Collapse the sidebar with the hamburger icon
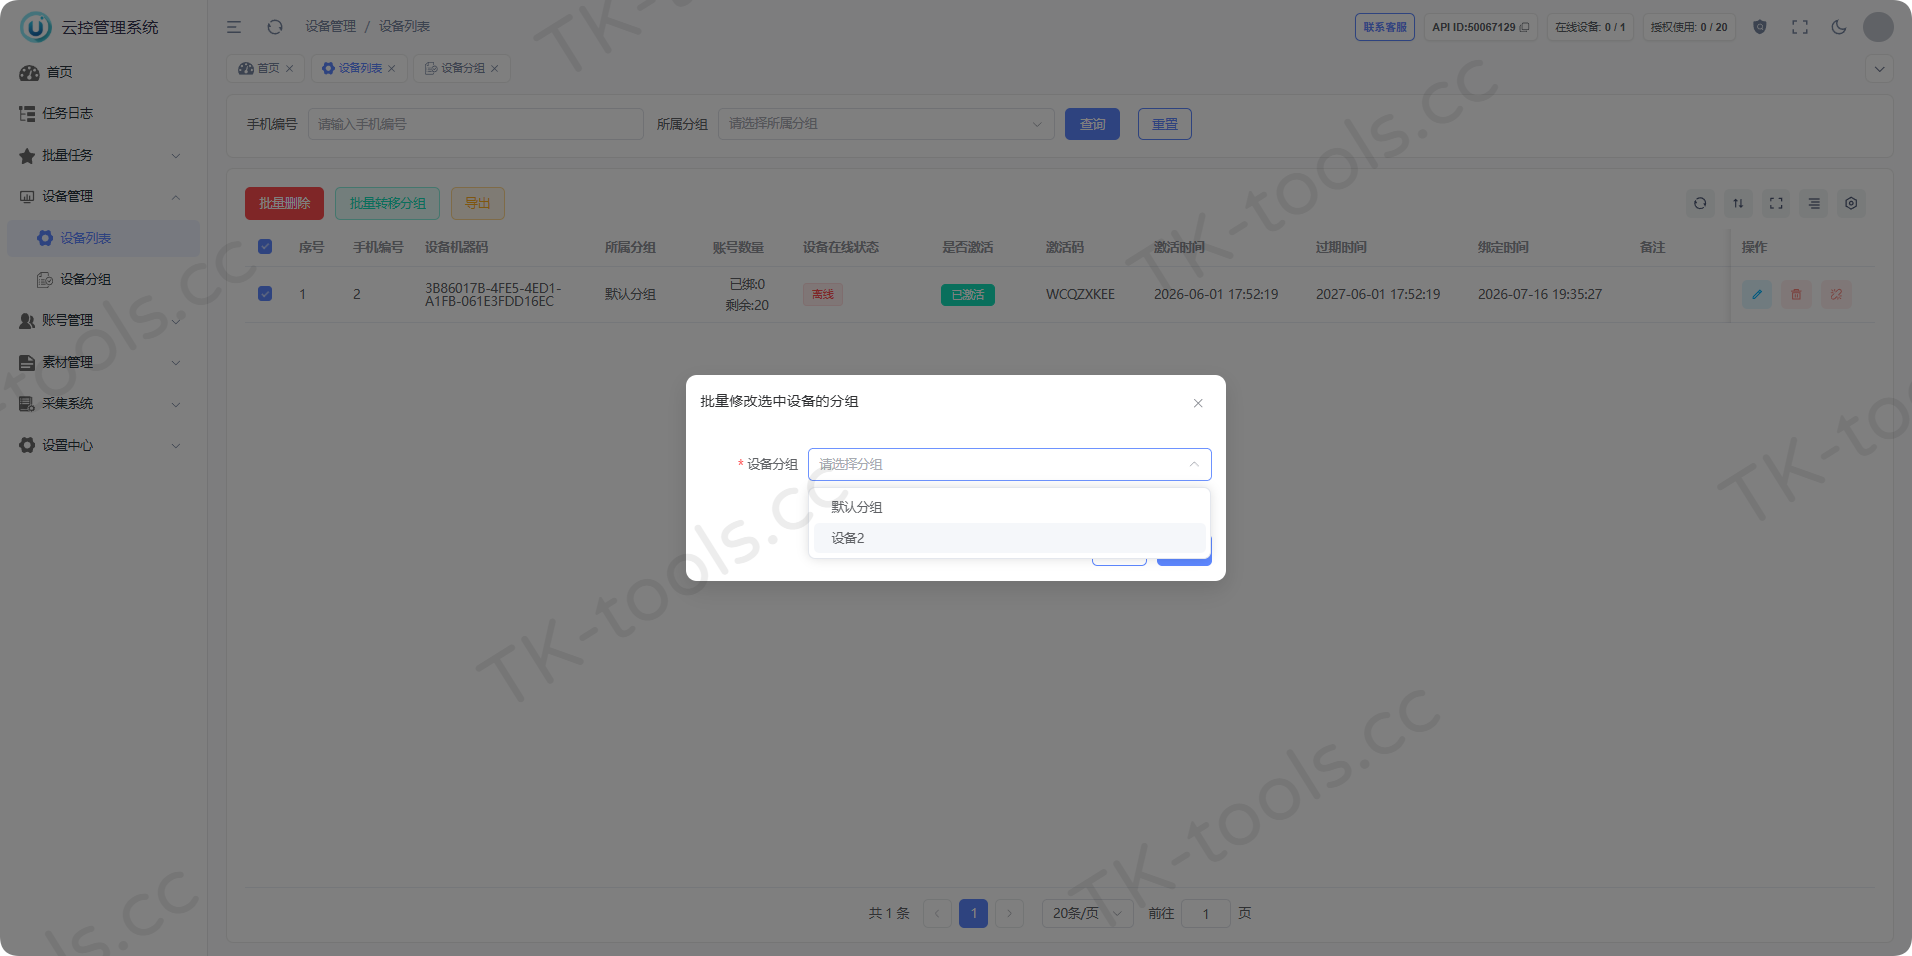The width and height of the screenshot is (1912, 956). pyautogui.click(x=234, y=27)
